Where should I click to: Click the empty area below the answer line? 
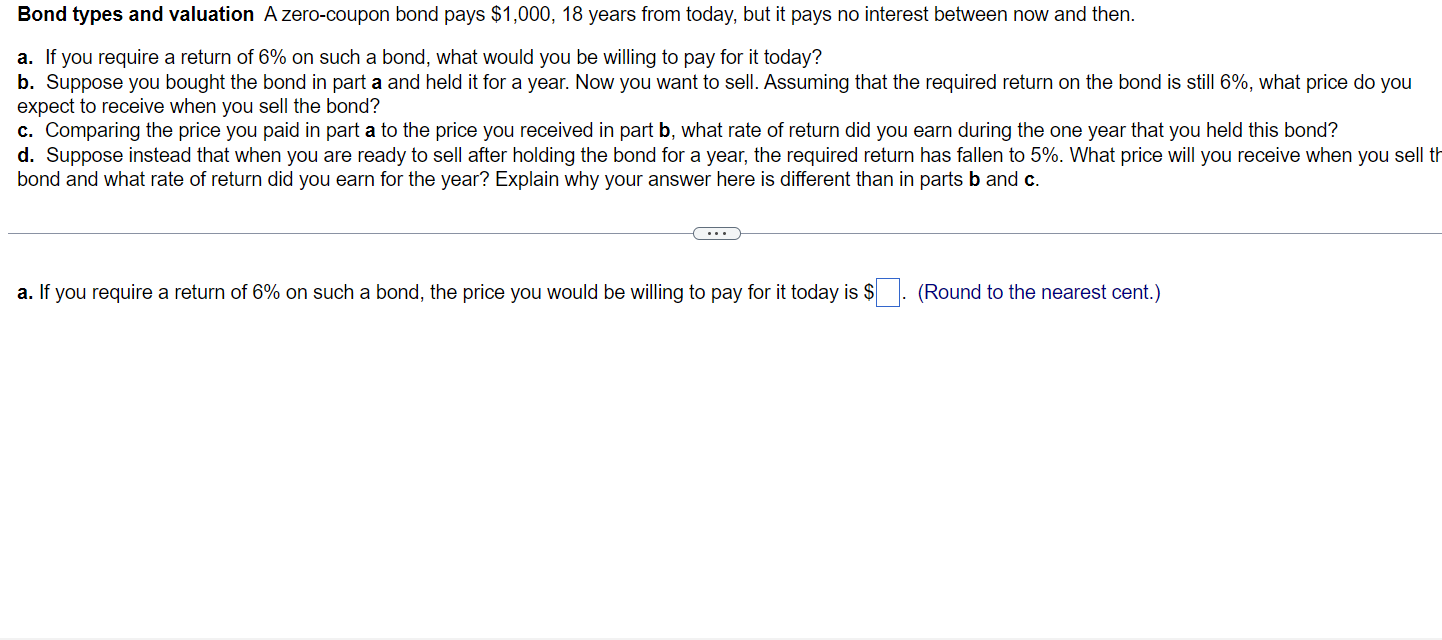(700, 450)
